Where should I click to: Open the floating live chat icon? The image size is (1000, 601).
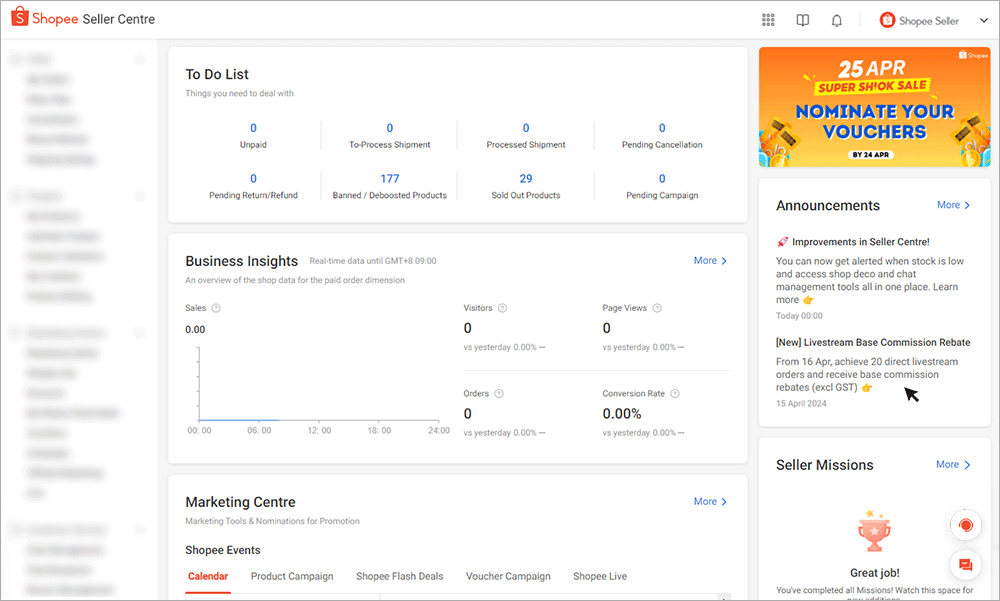point(965,565)
